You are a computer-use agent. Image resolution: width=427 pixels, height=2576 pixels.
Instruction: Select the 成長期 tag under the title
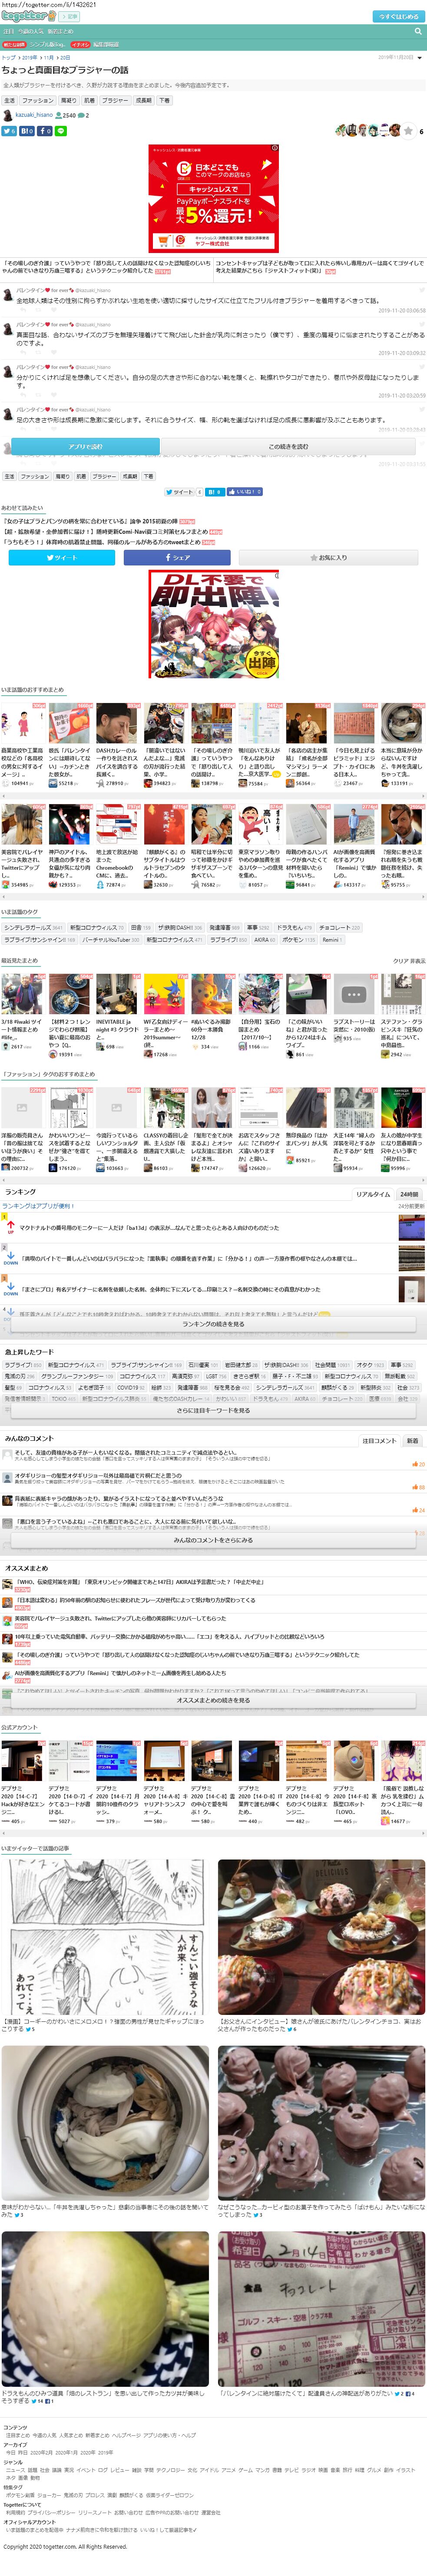[144, 101]
